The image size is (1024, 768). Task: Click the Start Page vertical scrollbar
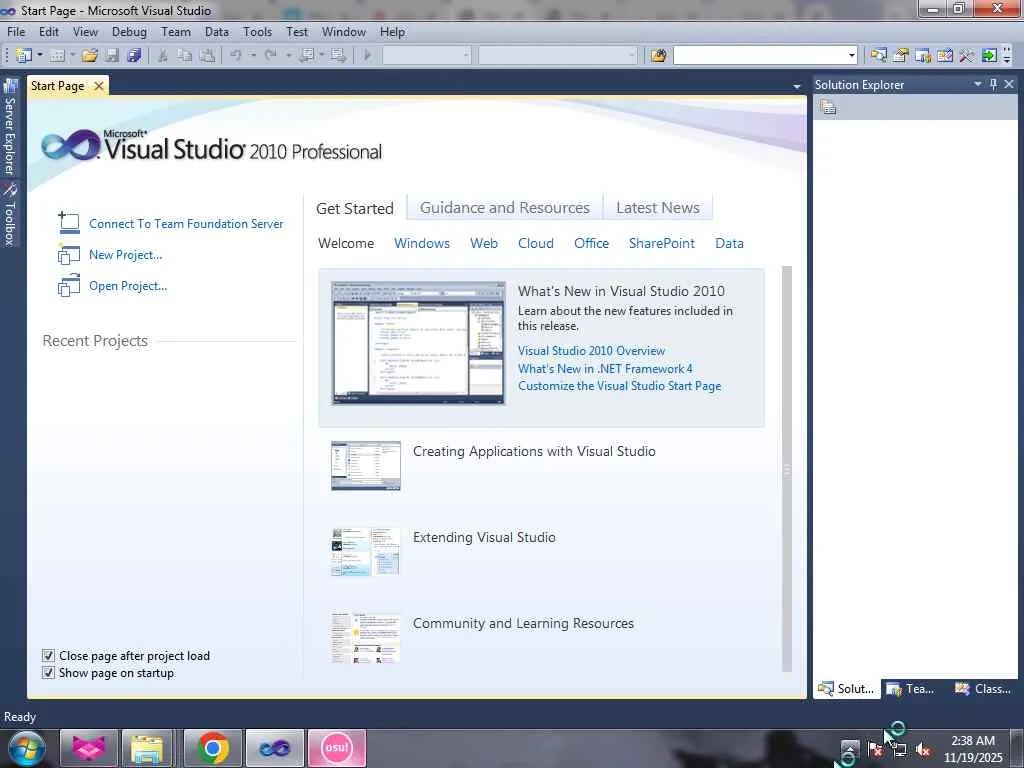pos(787,469)
